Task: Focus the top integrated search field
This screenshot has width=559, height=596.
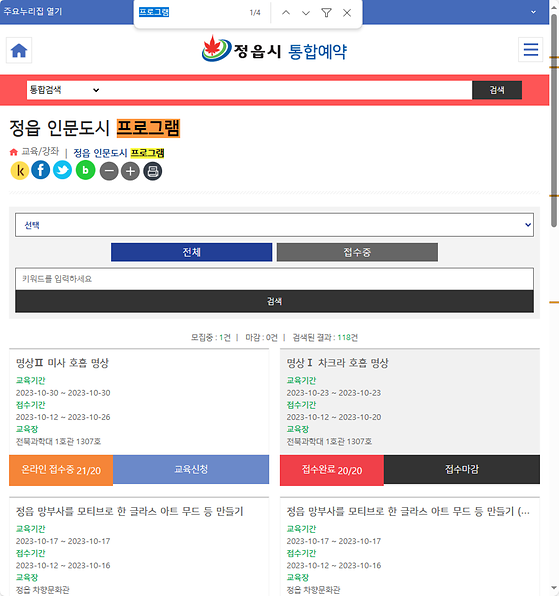Action: coord(287,90)
